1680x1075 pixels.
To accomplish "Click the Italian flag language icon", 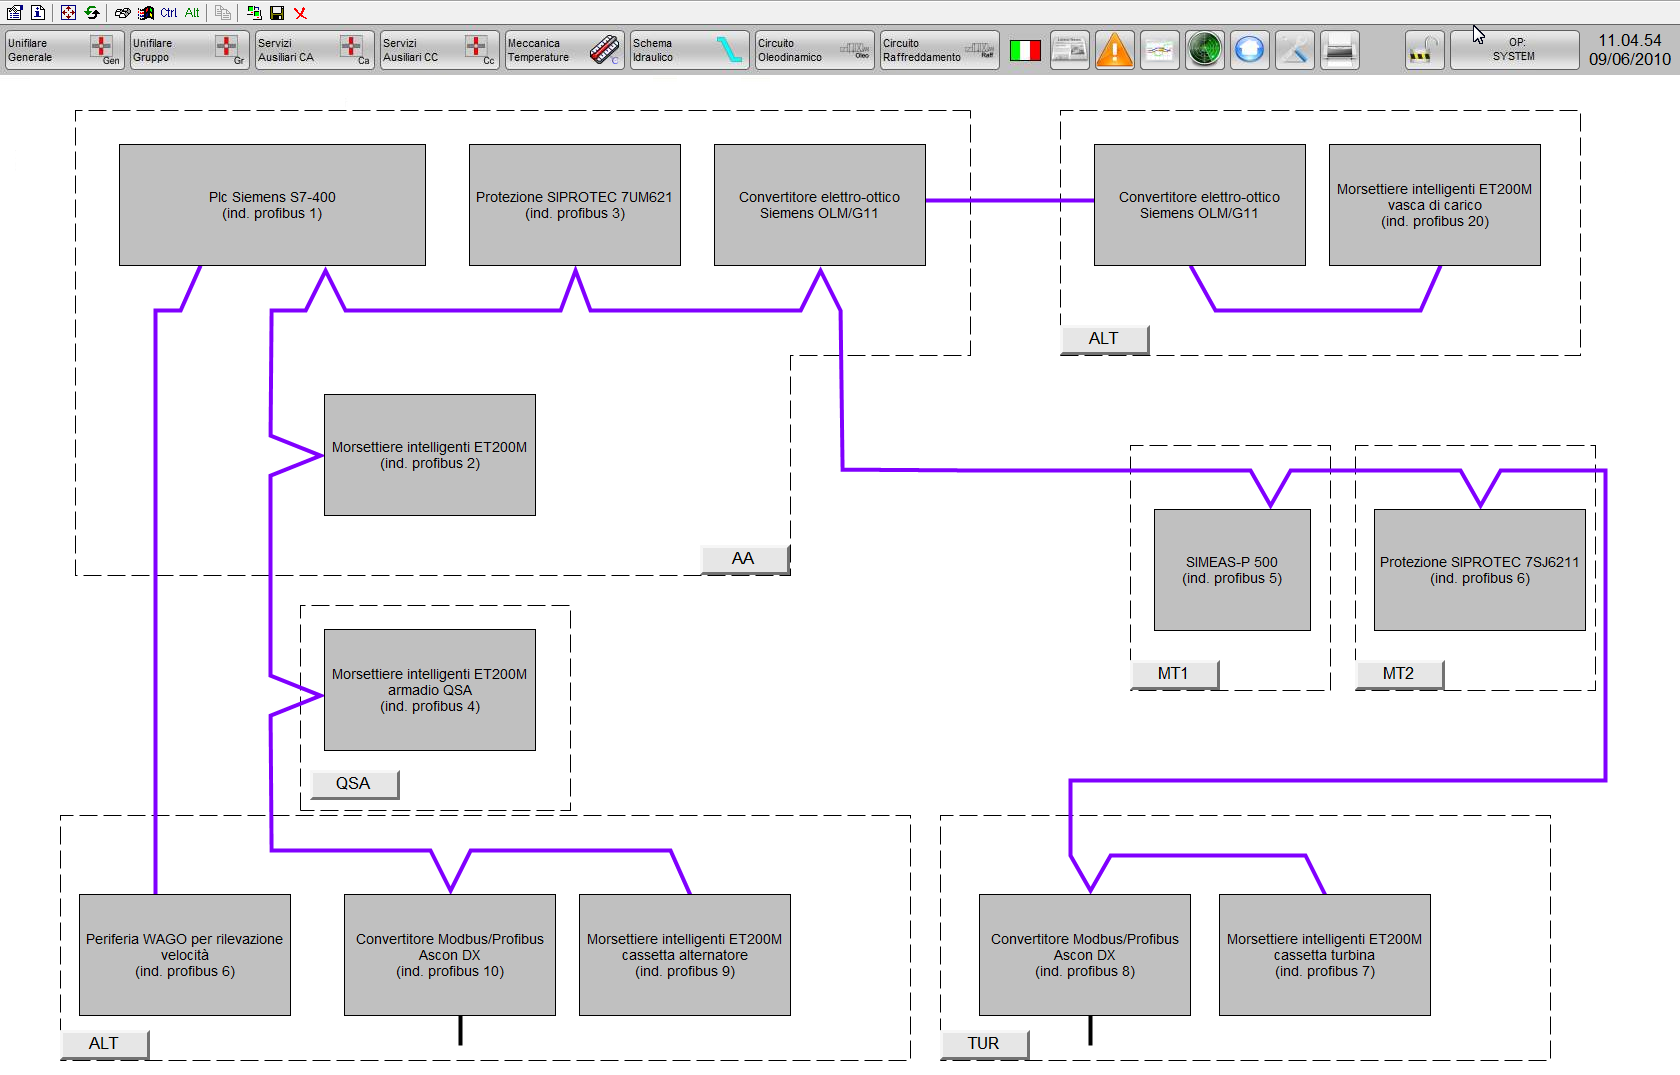I will click(x=1025, y=50).
